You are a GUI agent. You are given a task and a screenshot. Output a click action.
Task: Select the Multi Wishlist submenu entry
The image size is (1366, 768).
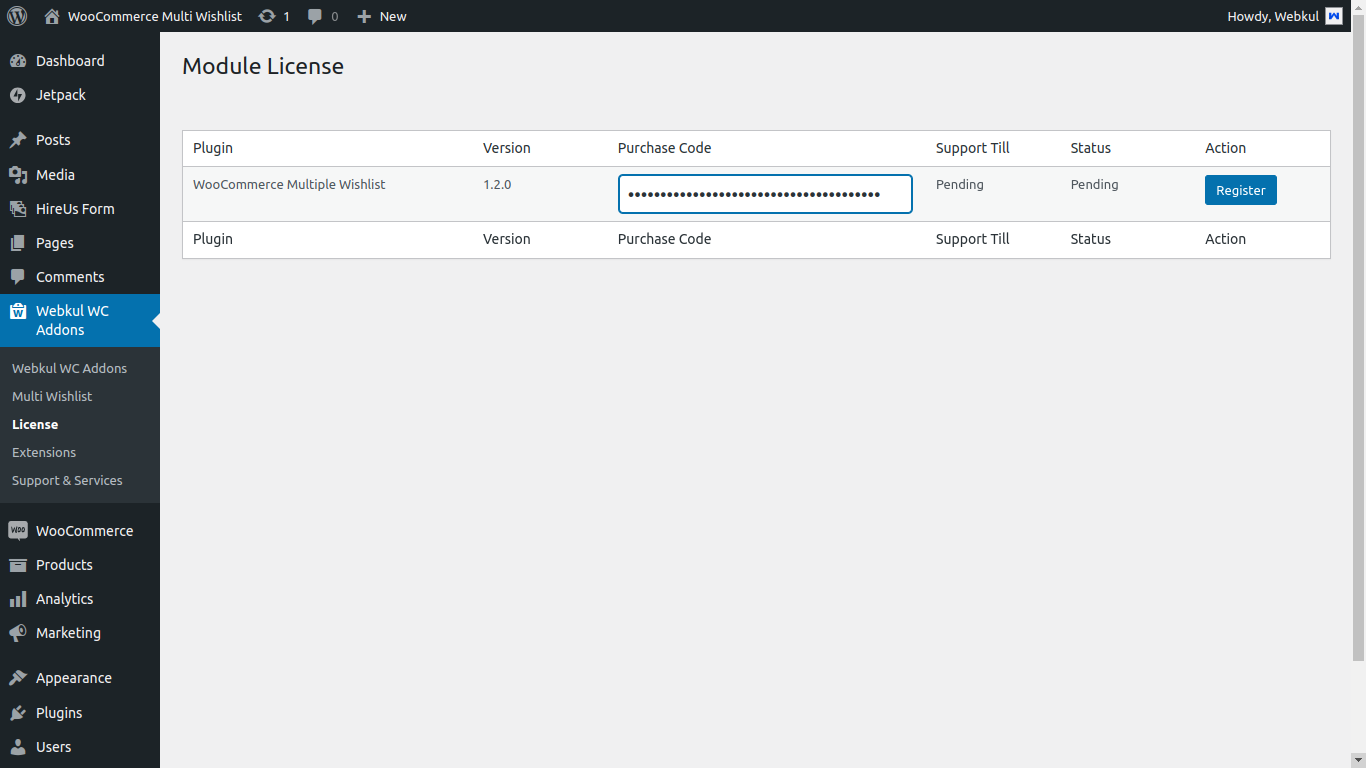[x=52, y=396]
